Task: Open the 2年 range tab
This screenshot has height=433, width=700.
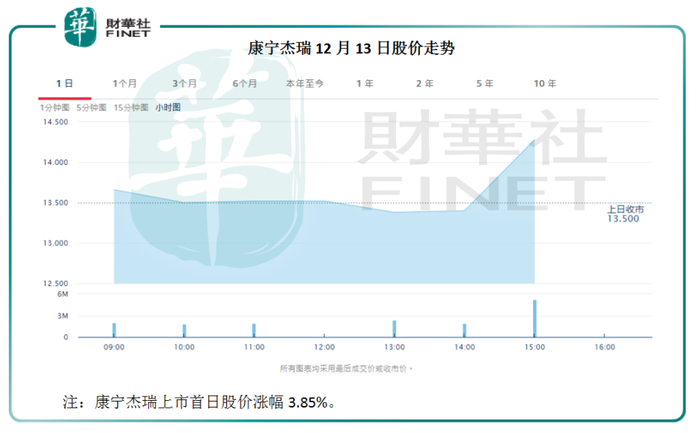Action: click(425, 83)
